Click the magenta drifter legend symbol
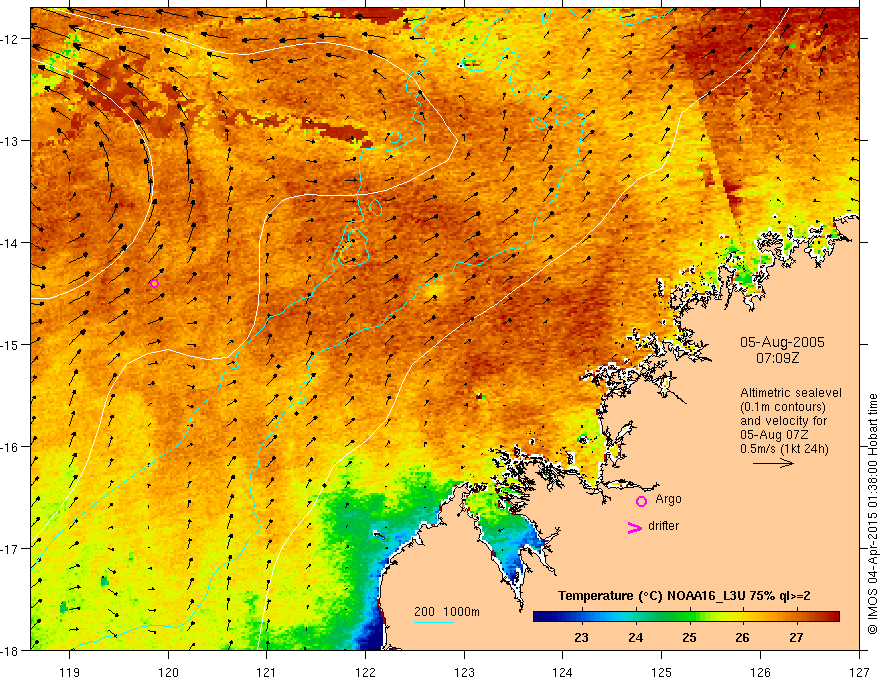This screenshot has height=680, width=880. tap(634, 527)
